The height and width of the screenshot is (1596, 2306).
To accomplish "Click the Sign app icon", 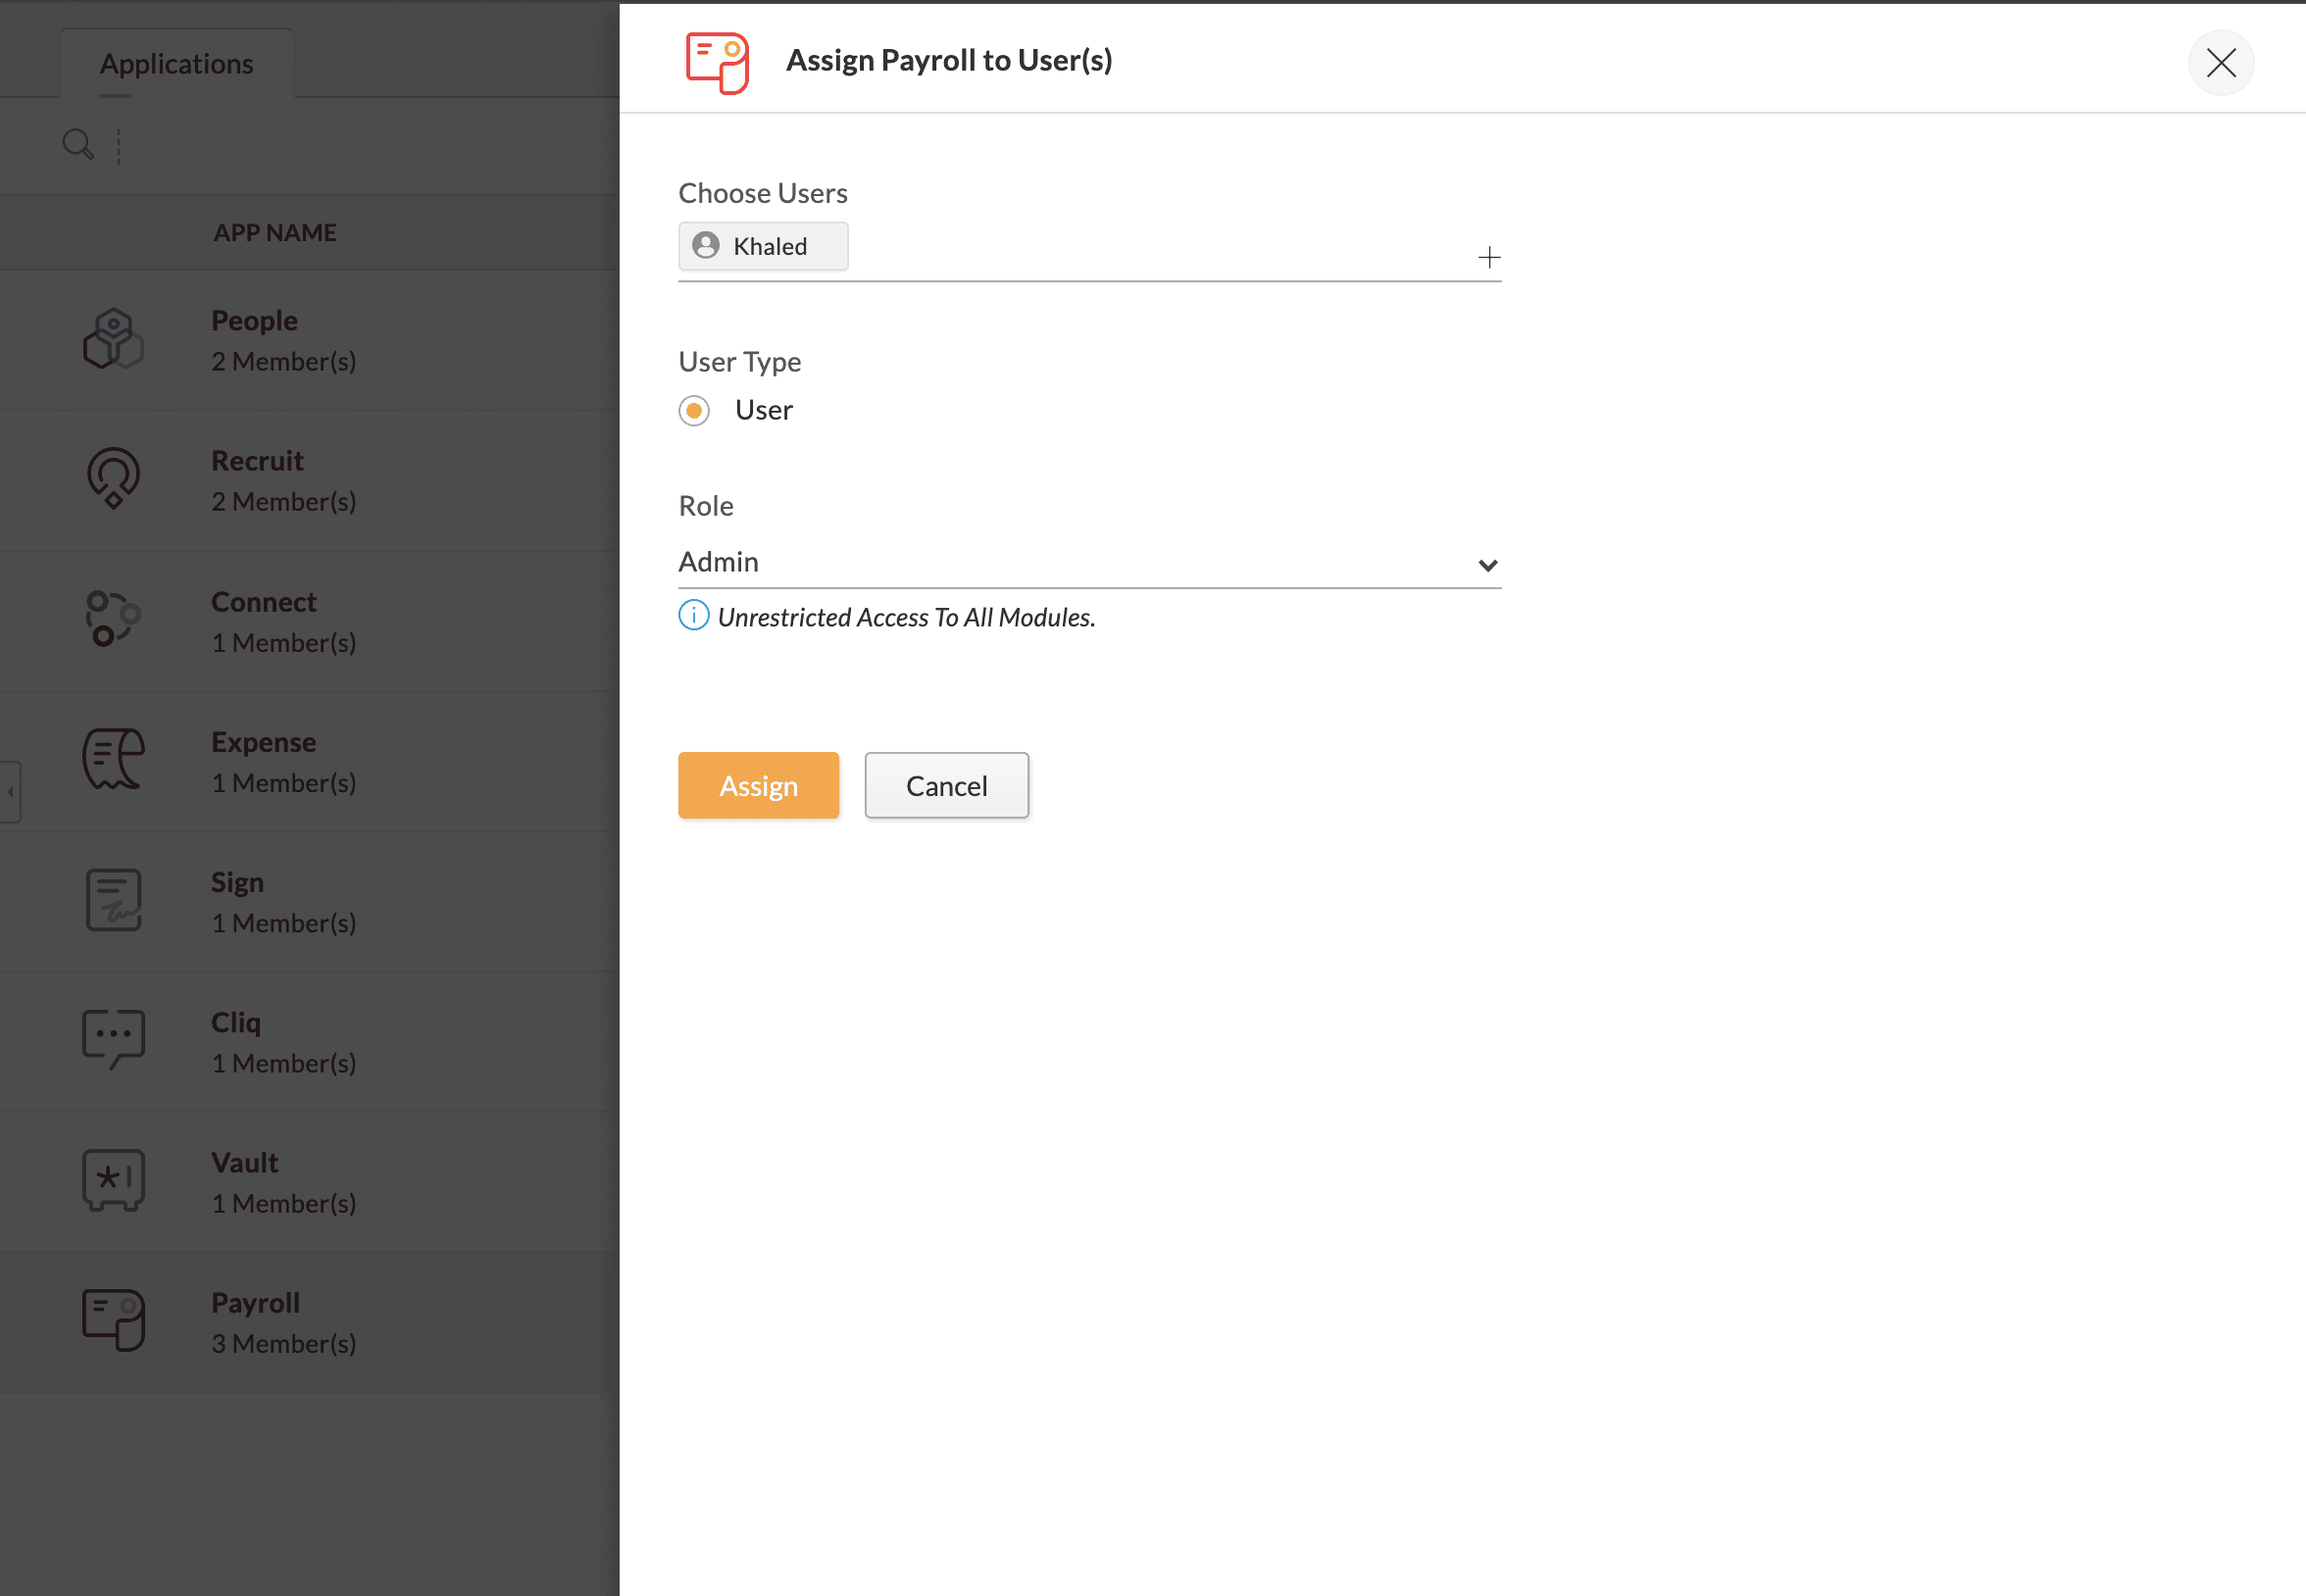I will coord(113,900).
